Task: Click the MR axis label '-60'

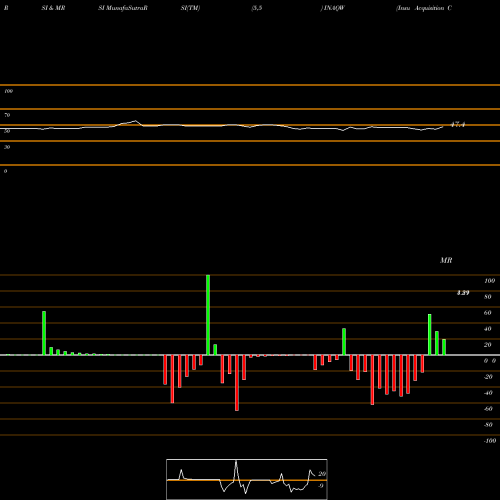Action: coord(488,409)
